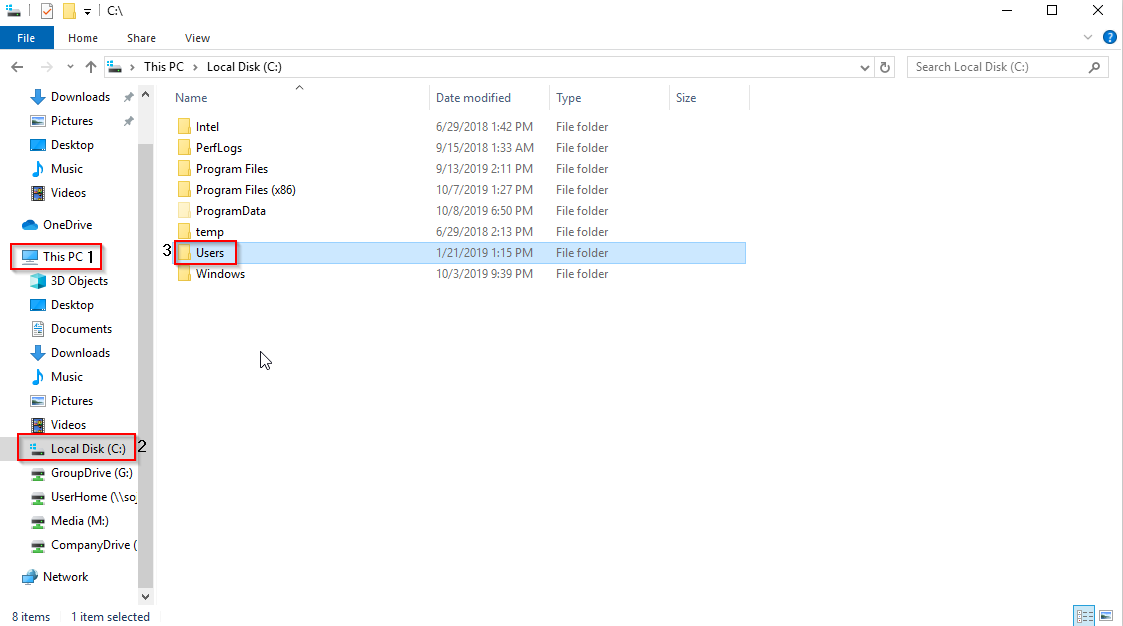This screenshot has height=626, width=1123.
Task: Go back with the Back button
Action: point(17,67)
